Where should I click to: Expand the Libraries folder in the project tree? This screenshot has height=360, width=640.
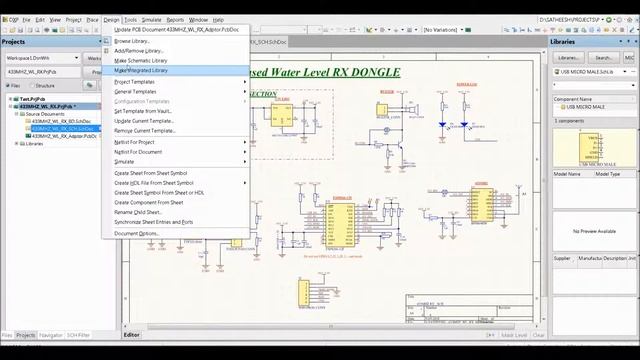click(x=17, y=144)
